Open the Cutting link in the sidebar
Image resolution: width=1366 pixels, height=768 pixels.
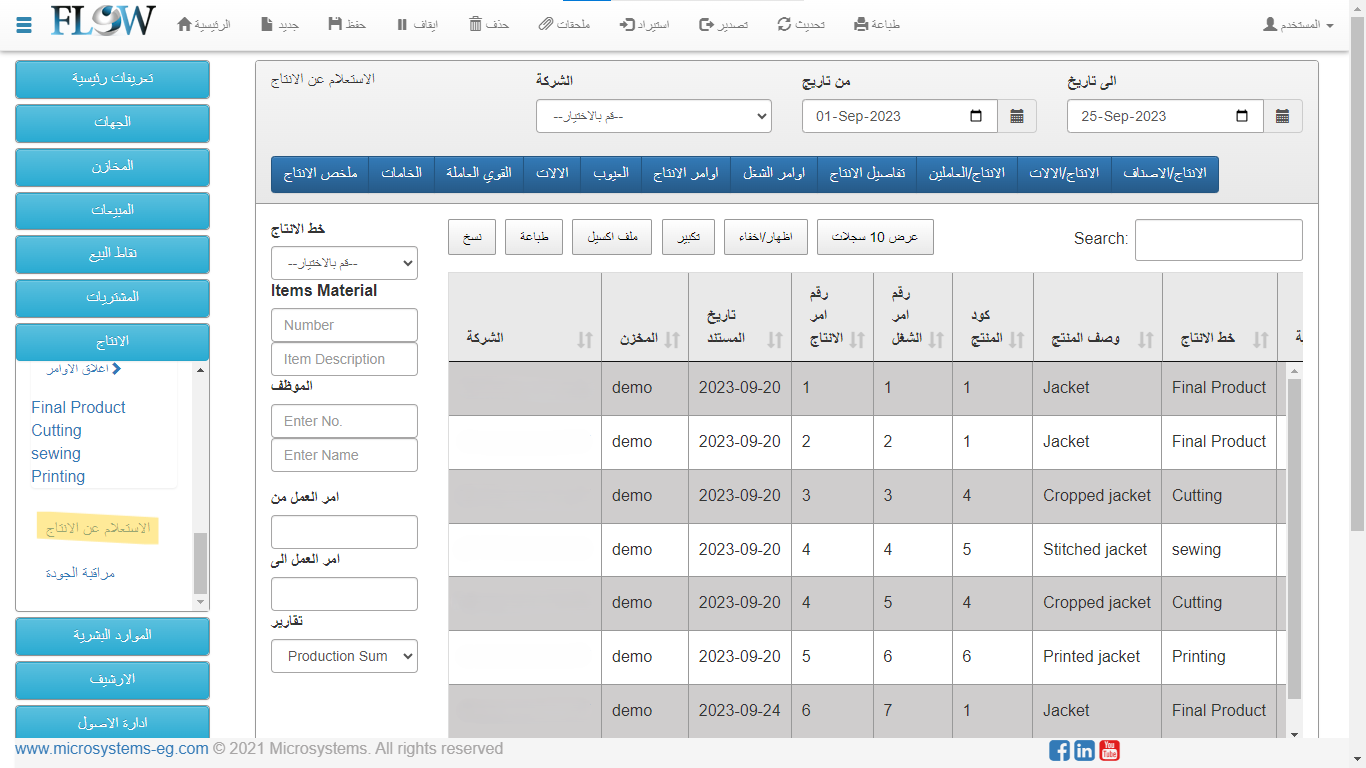pos(56,430)
